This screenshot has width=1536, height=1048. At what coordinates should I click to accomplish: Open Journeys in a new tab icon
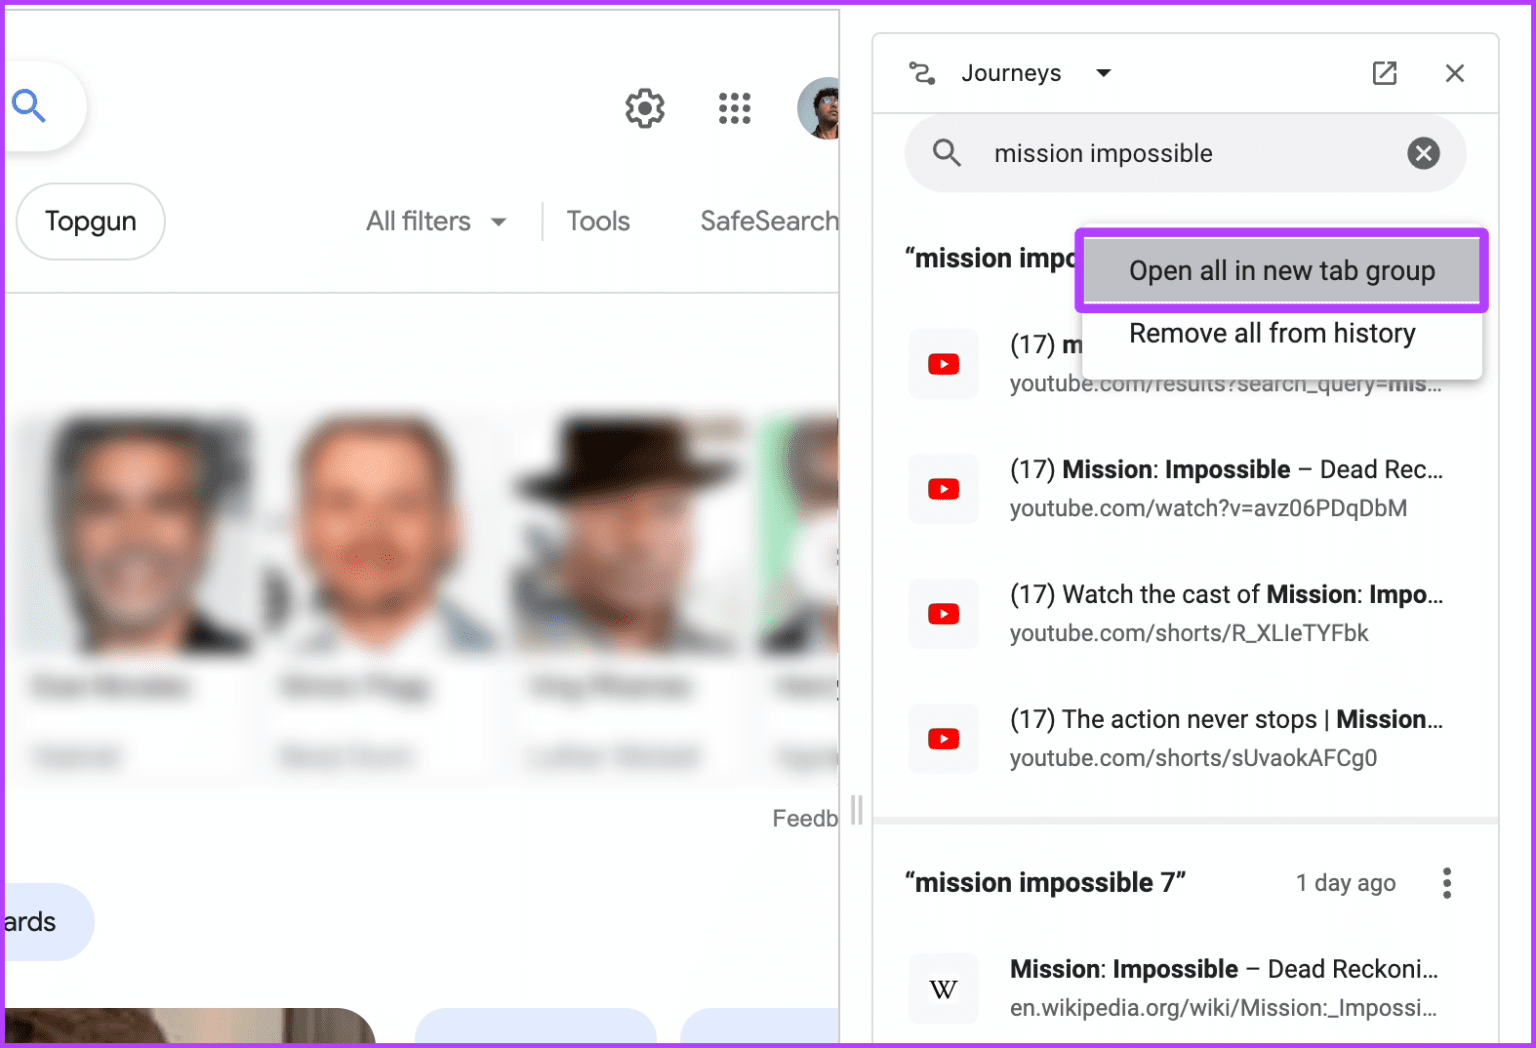[1385, 73]
